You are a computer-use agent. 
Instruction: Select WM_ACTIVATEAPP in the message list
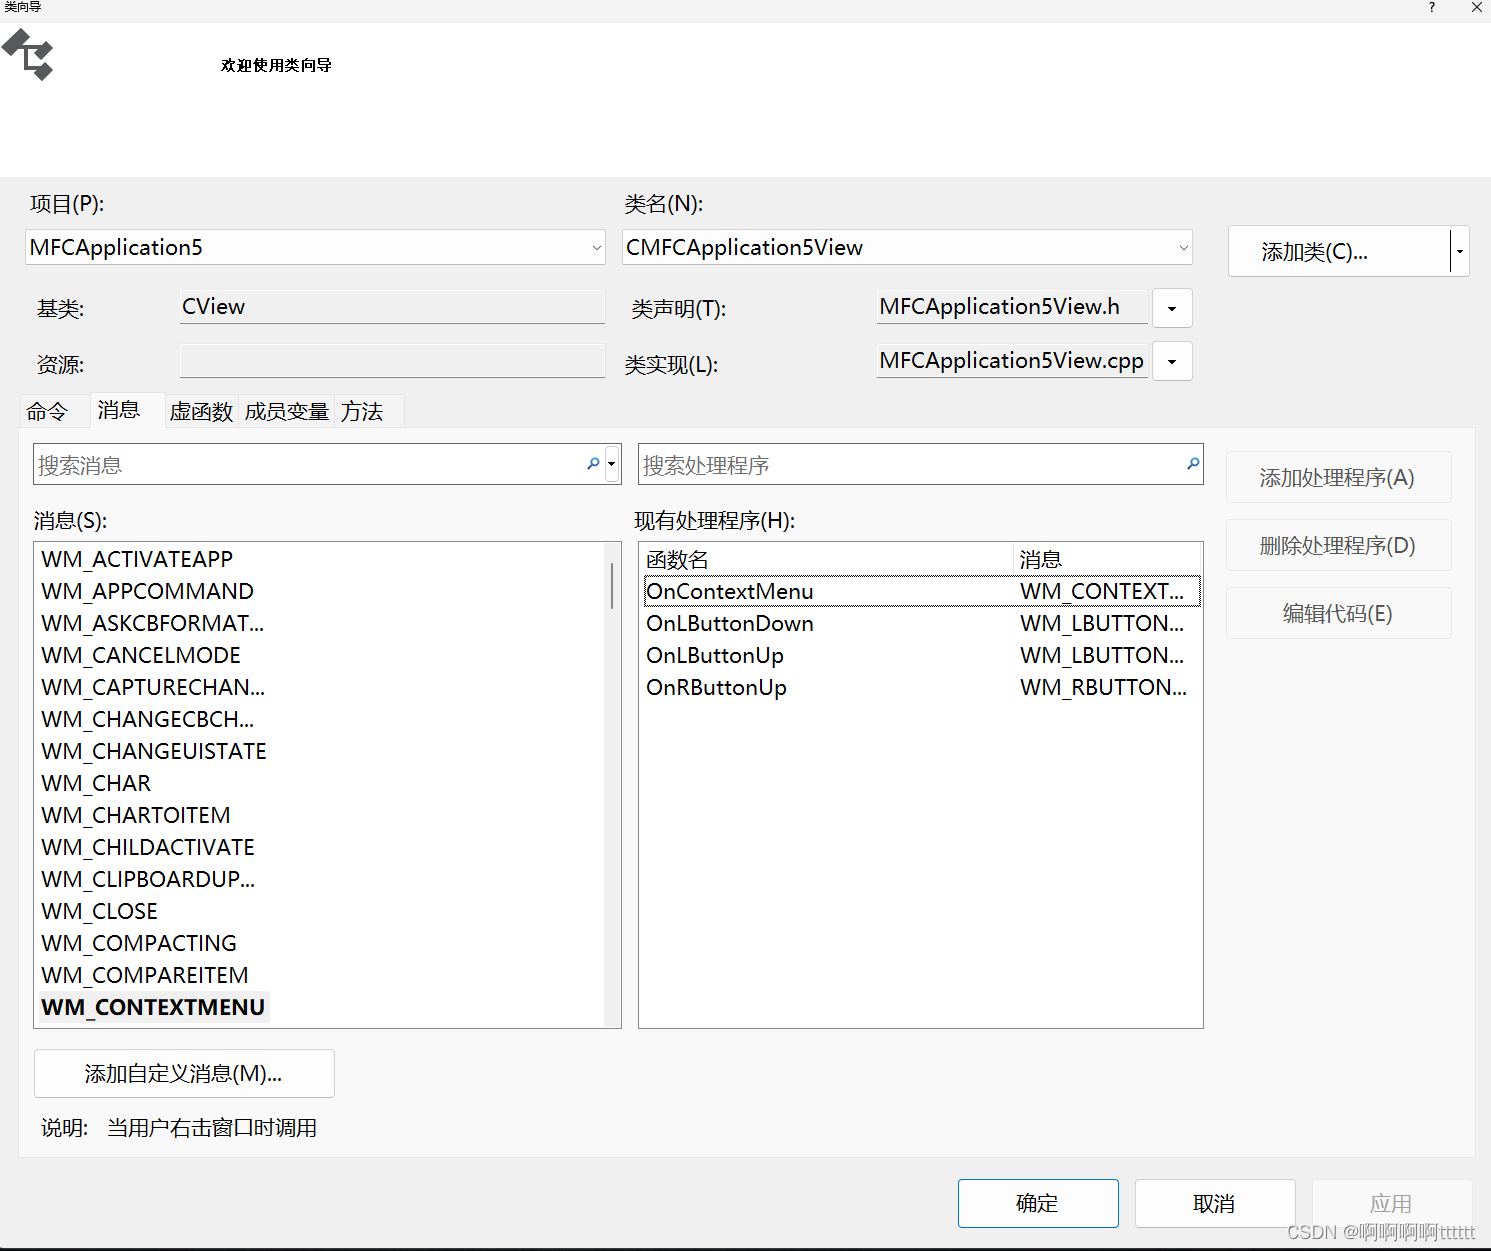(137, 559)
